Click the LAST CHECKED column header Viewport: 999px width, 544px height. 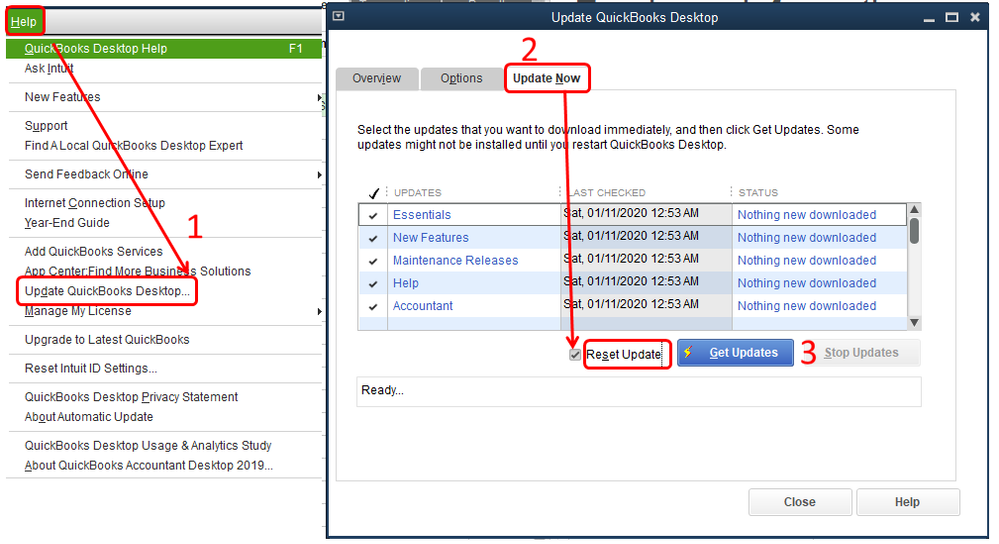pos(607,192)
